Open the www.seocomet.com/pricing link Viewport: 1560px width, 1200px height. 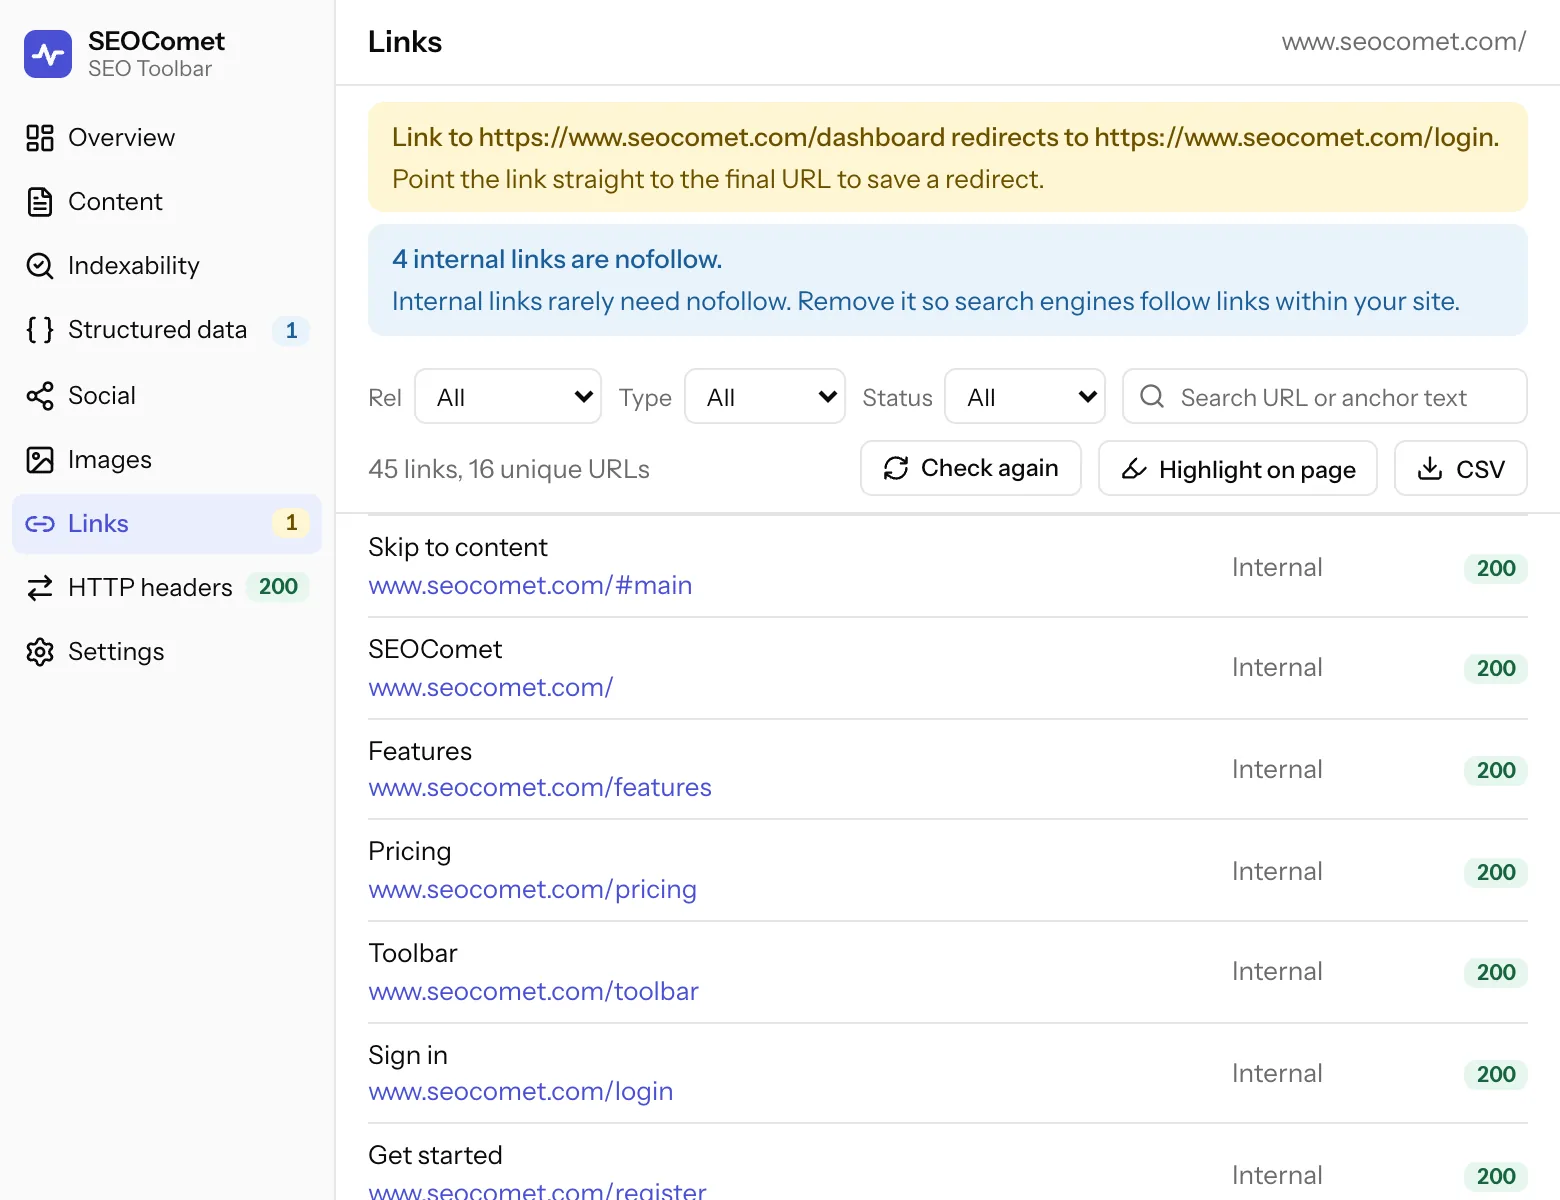click(532, 889)
